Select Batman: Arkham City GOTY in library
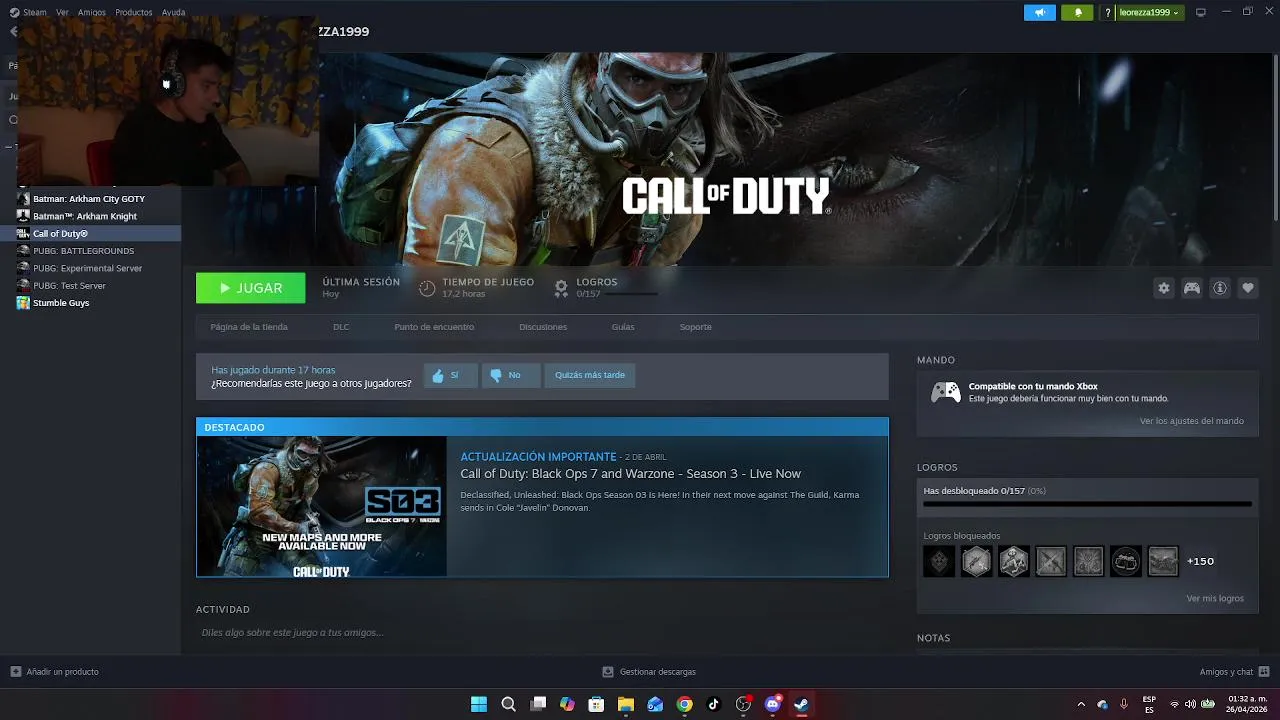Viewport: 1280px width, 720px height. (x=90, y=199)
